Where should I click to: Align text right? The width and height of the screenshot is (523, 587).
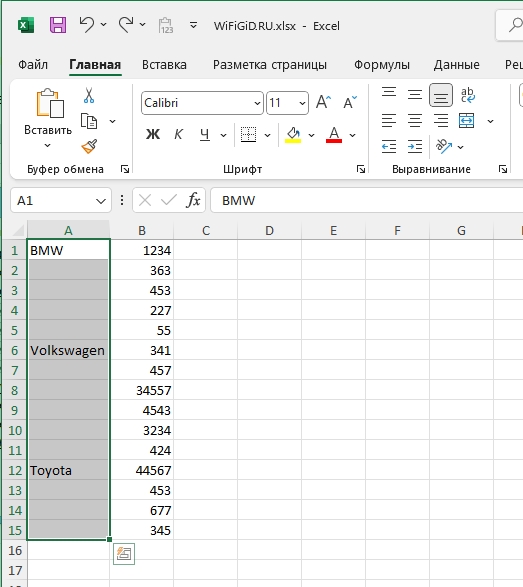pyautogui.click(x=441, y=121)
